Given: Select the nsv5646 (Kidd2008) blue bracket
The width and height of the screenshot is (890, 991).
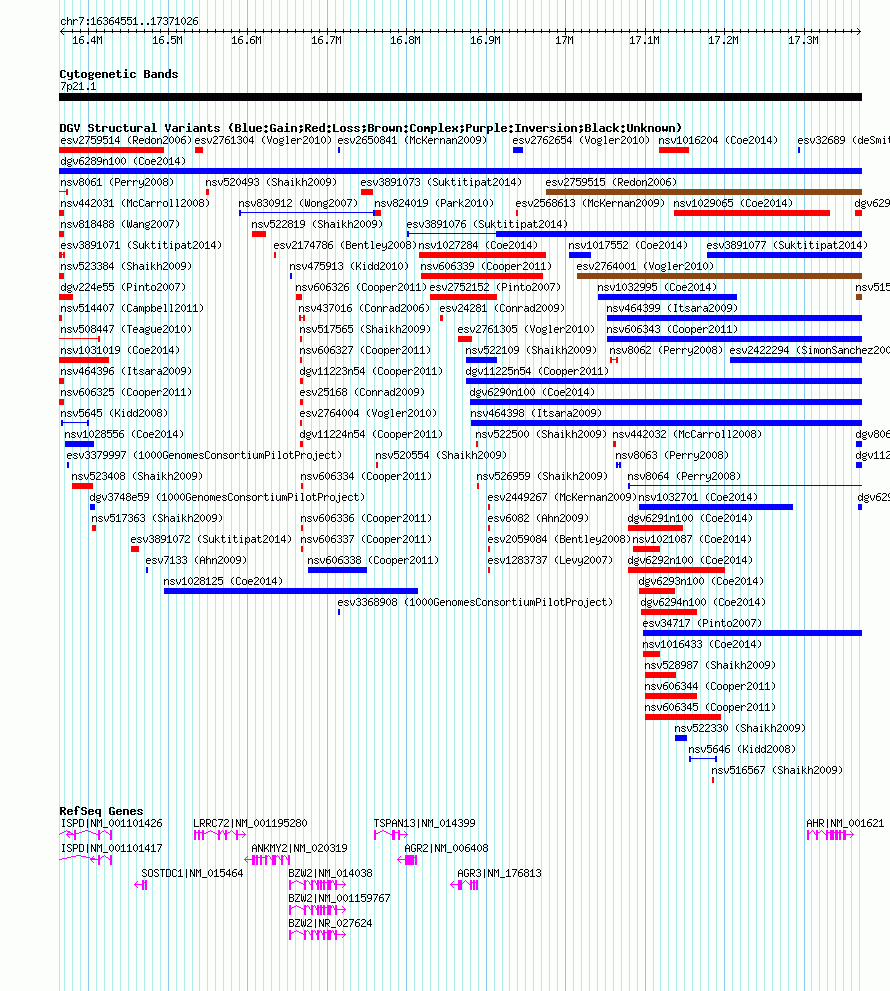Looking at the screenshot, I should coord(703,758).
